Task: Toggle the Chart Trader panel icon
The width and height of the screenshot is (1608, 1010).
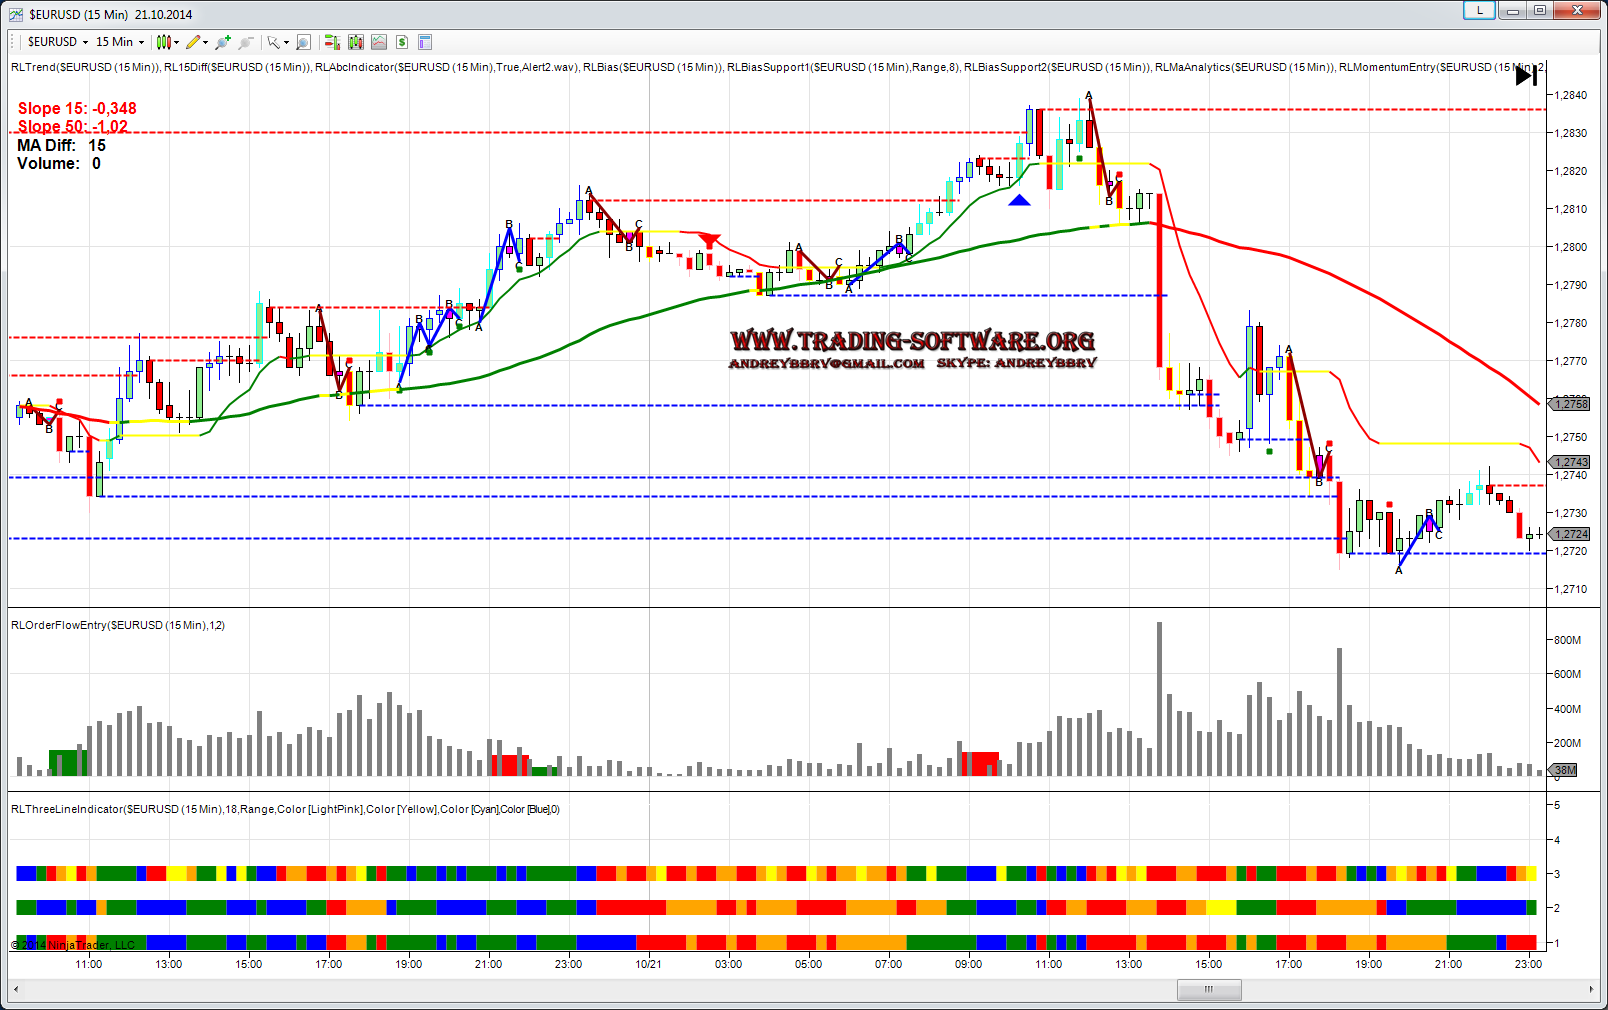Action: pos(332,42)
